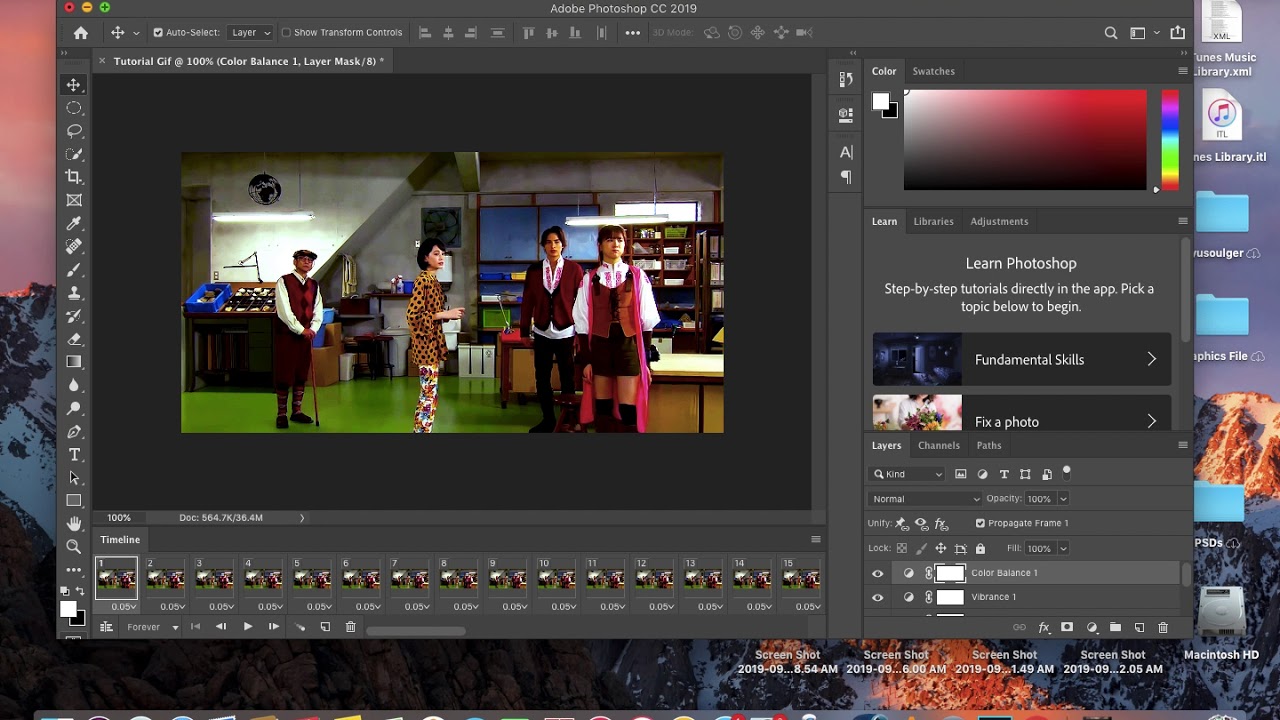
Task: Hide the Color Balance 1 layer
Action: (x=878, y=573)
